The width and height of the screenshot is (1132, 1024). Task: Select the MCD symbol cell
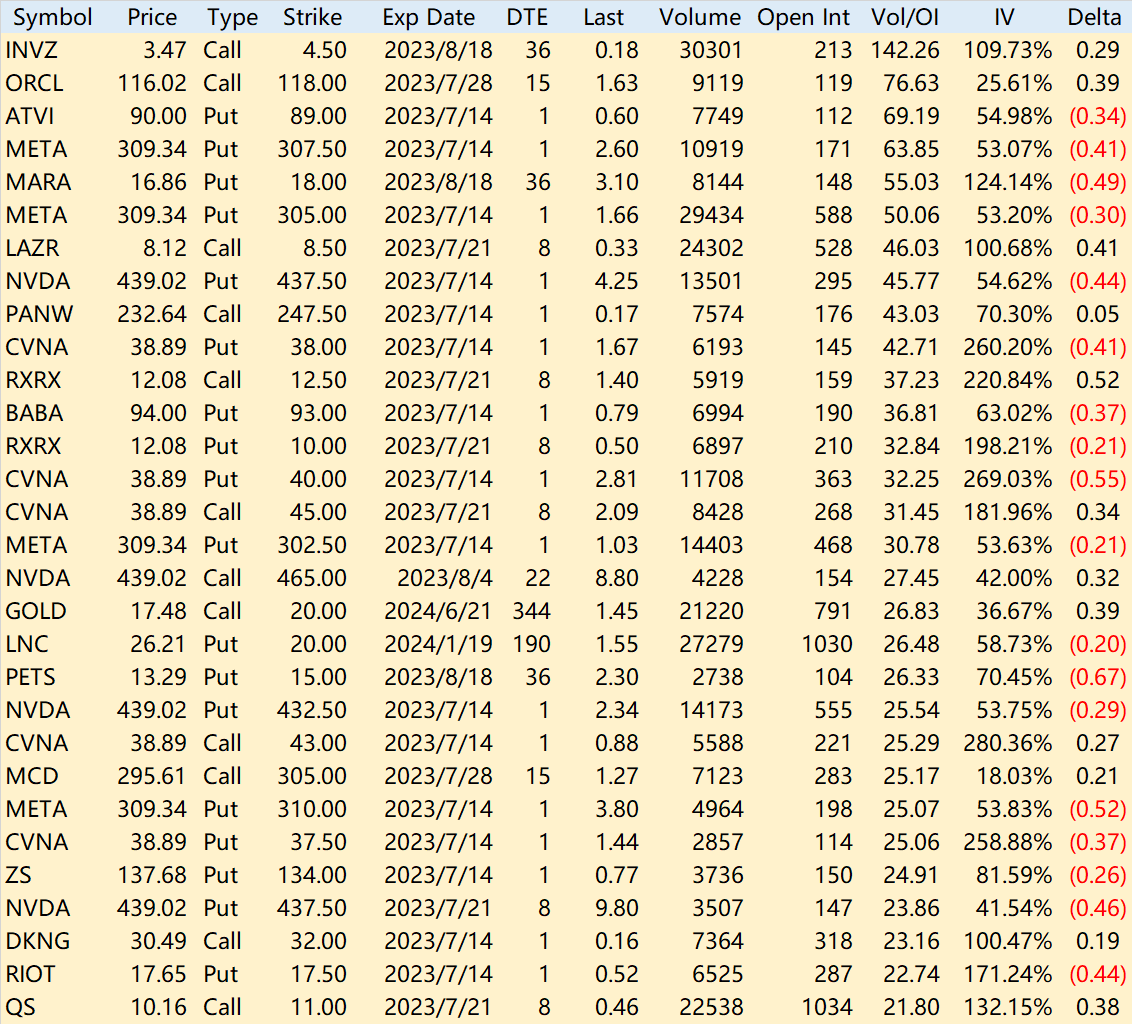[32, 776]
